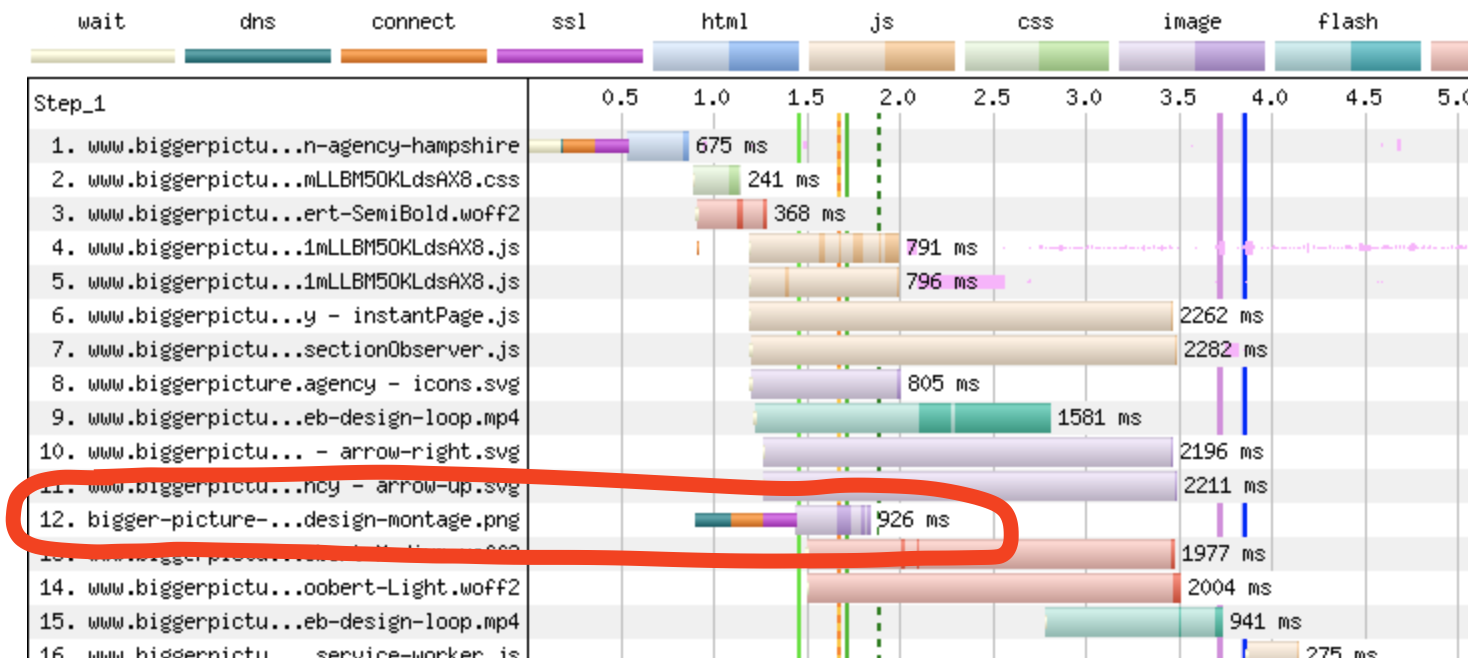Open request 6 instantPage.js
This screenshot has height=658, width=1468.
point(285,316)
